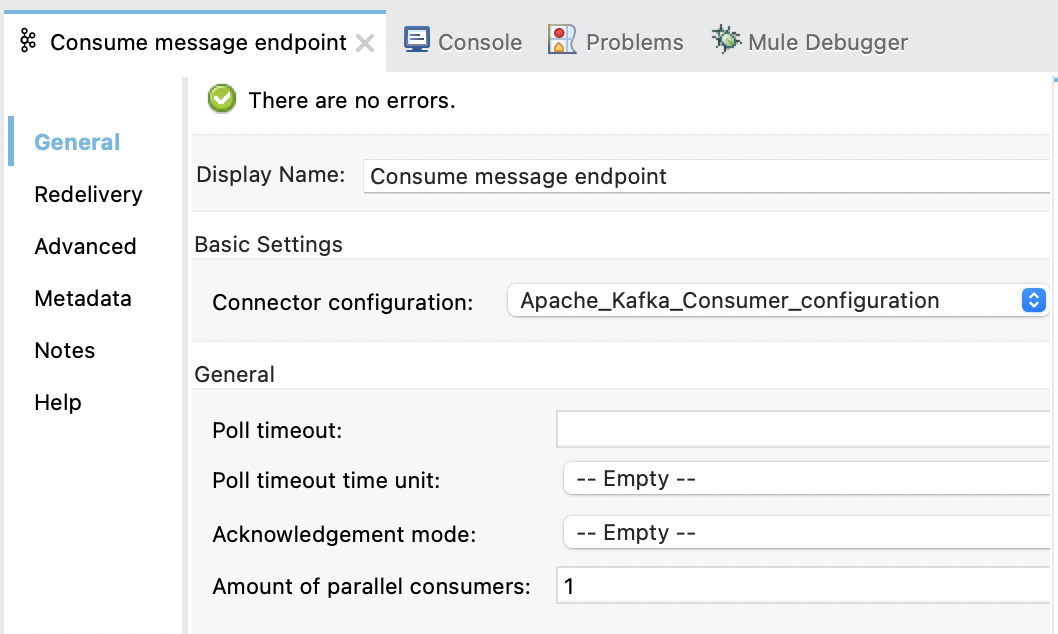The image size is (1058, 634).
Task: Open the Help section
Action: (57, 402)
